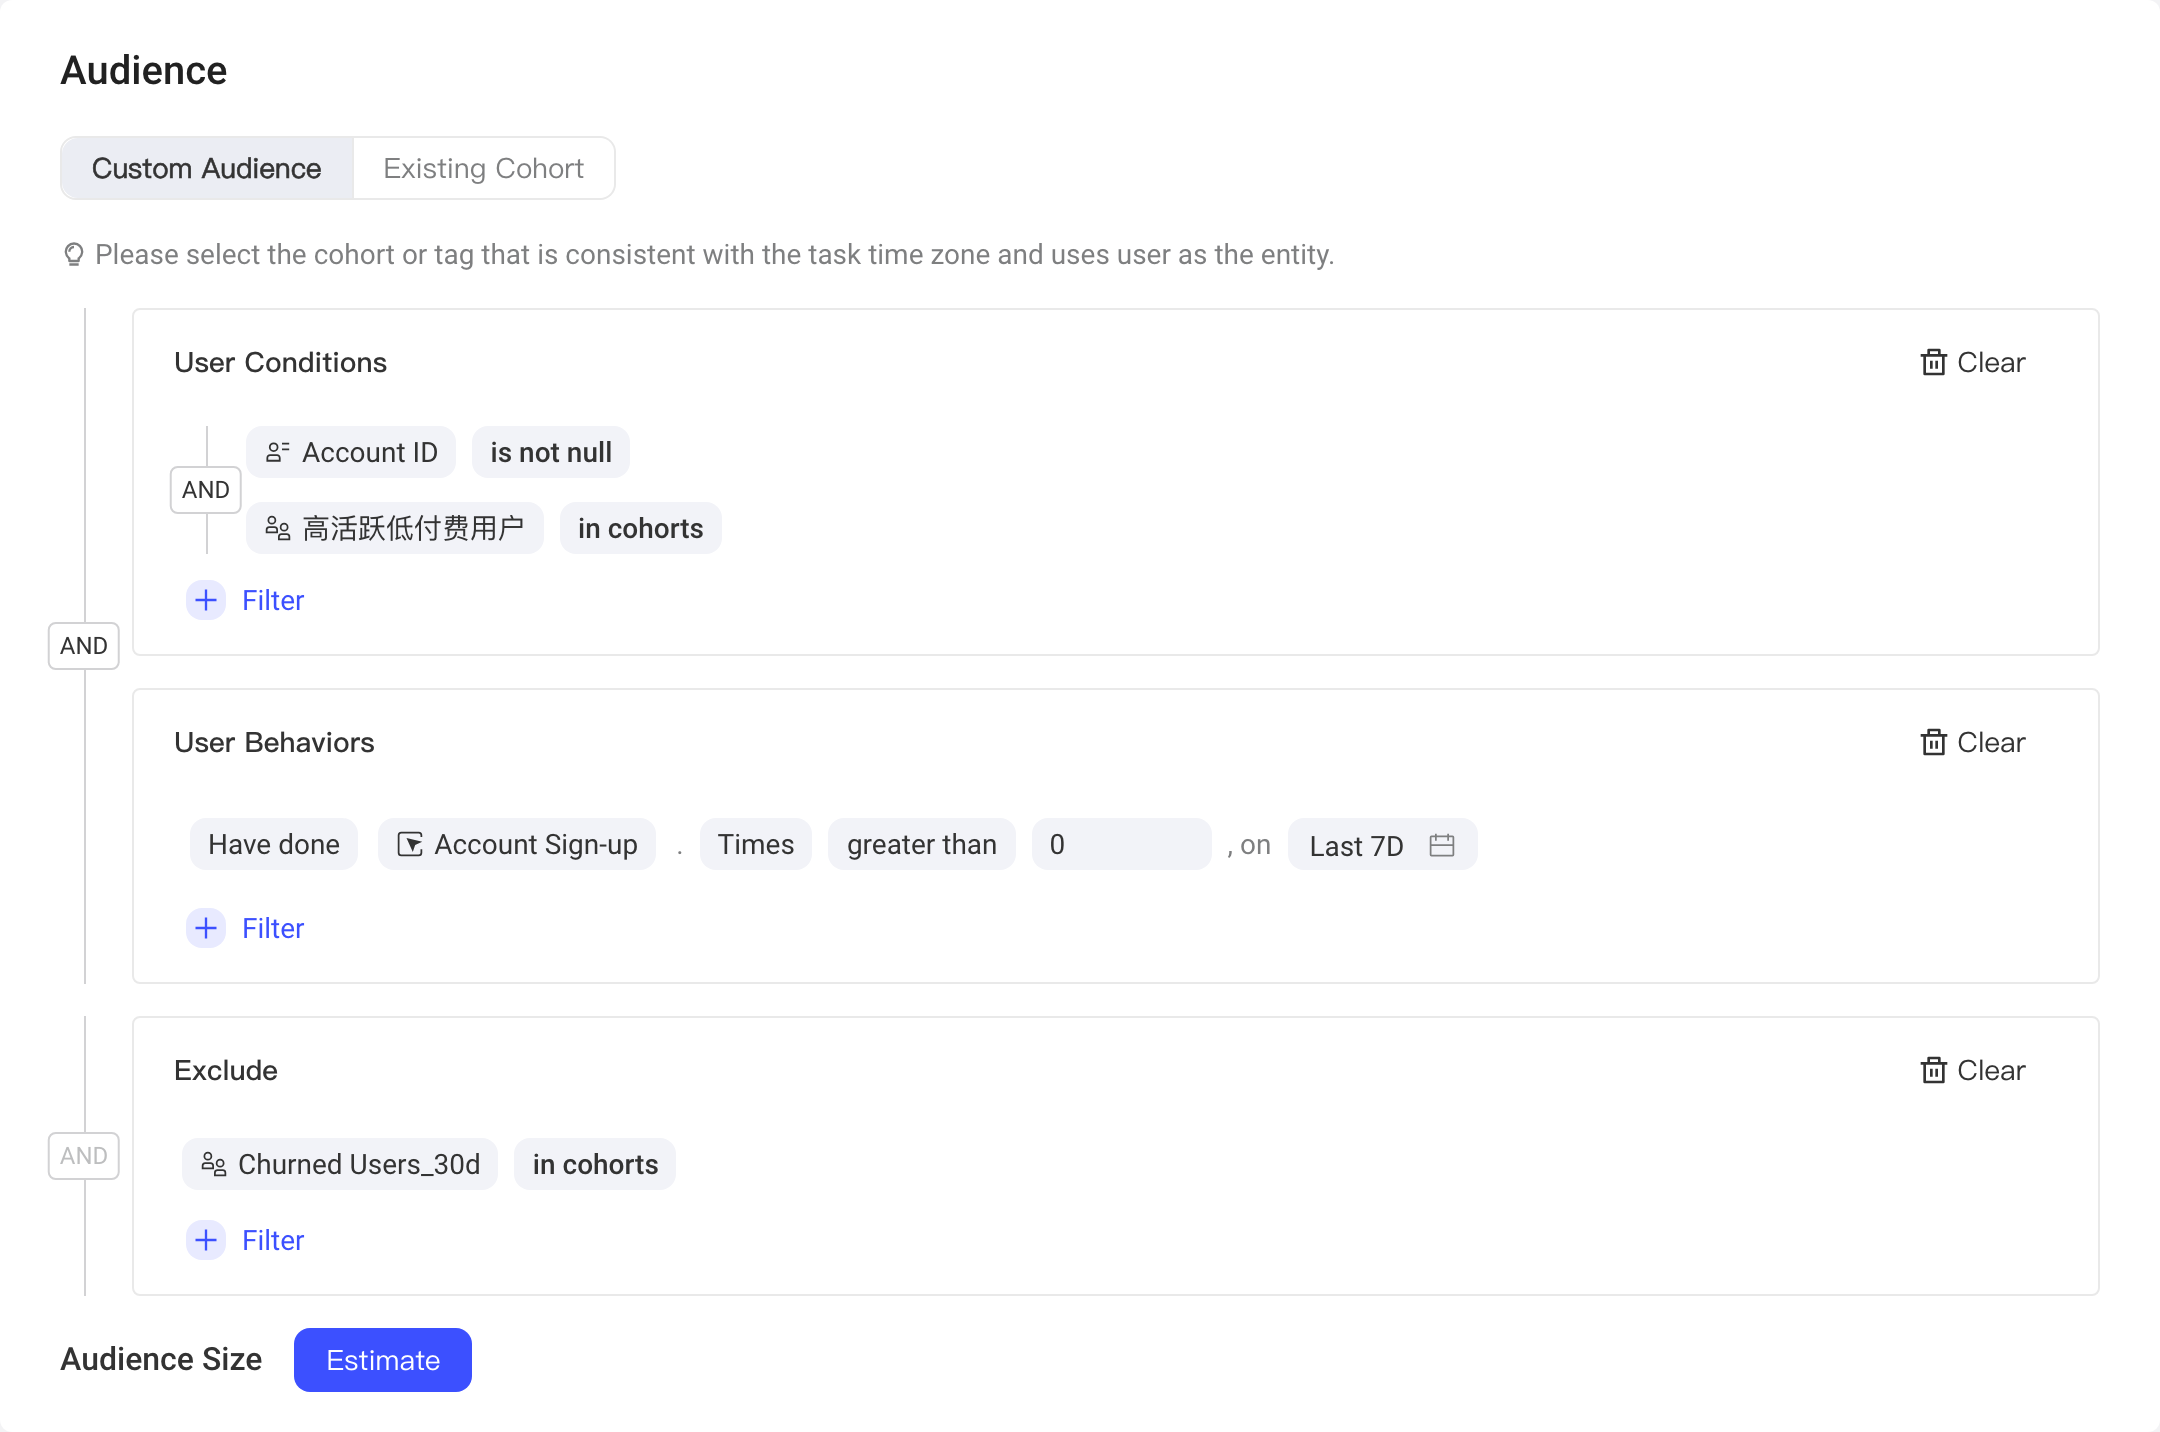The height and width of the screenshot is (1432, 2160).
Task: Change the 'greater than' comparison operator
Action: tap(922, 844)
